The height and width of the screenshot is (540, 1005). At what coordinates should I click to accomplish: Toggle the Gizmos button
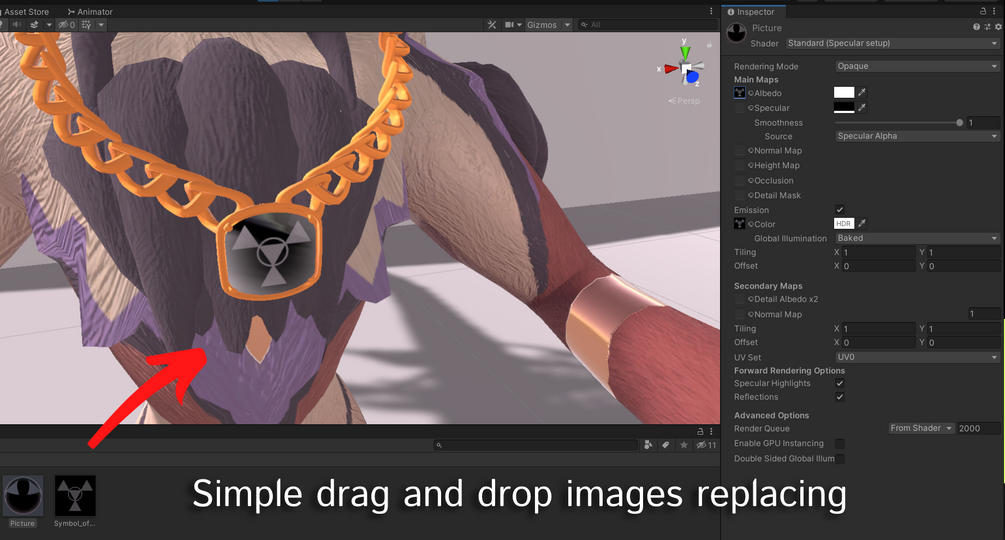(542, 24)
